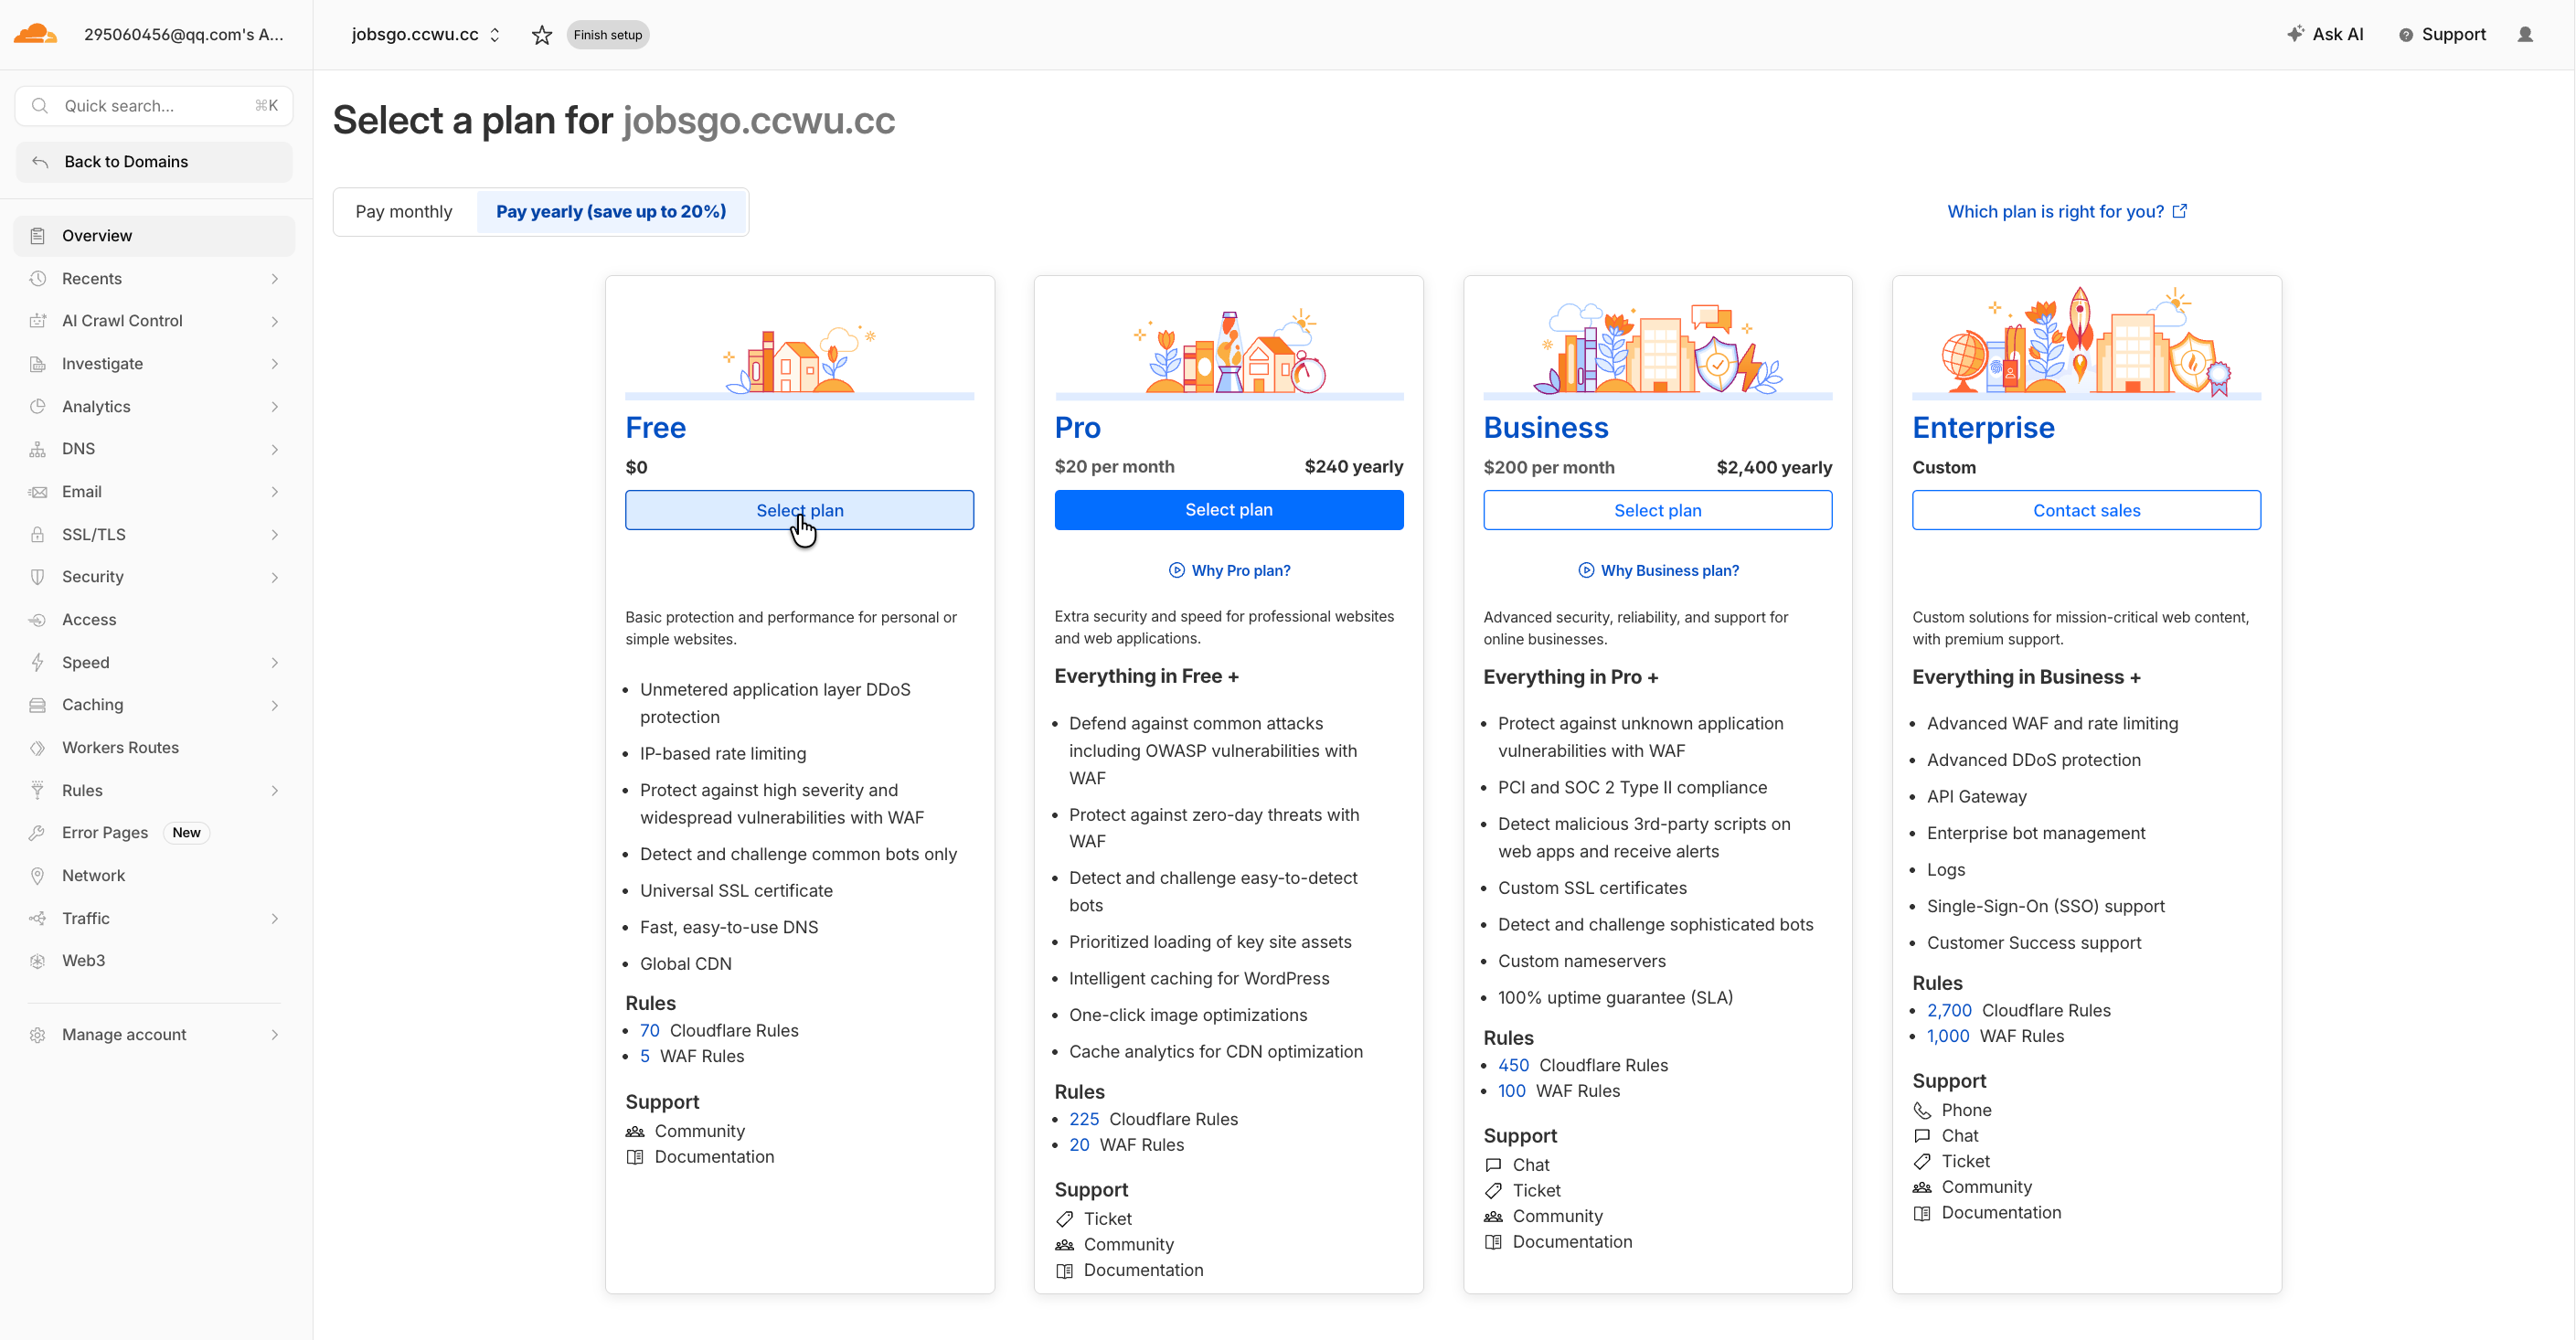The image size is (2576, 1340).
Task: Click the Web3 icon
Action: pyautogui.click(x=38, y=961)
